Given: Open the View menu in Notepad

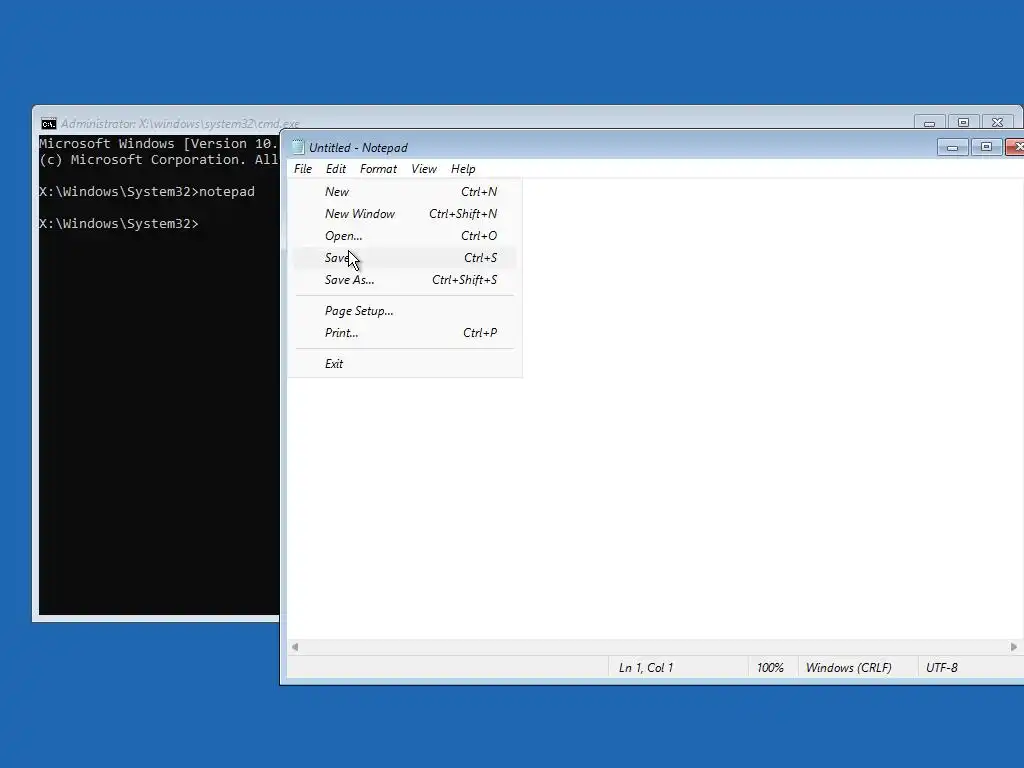Looking at the screenshot, I should point(424,168).
